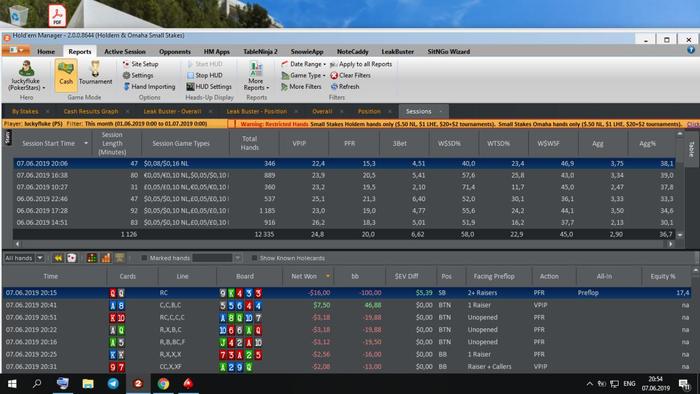Switch to the Active Session tab
Screen dimensions: 700x394
125,52
